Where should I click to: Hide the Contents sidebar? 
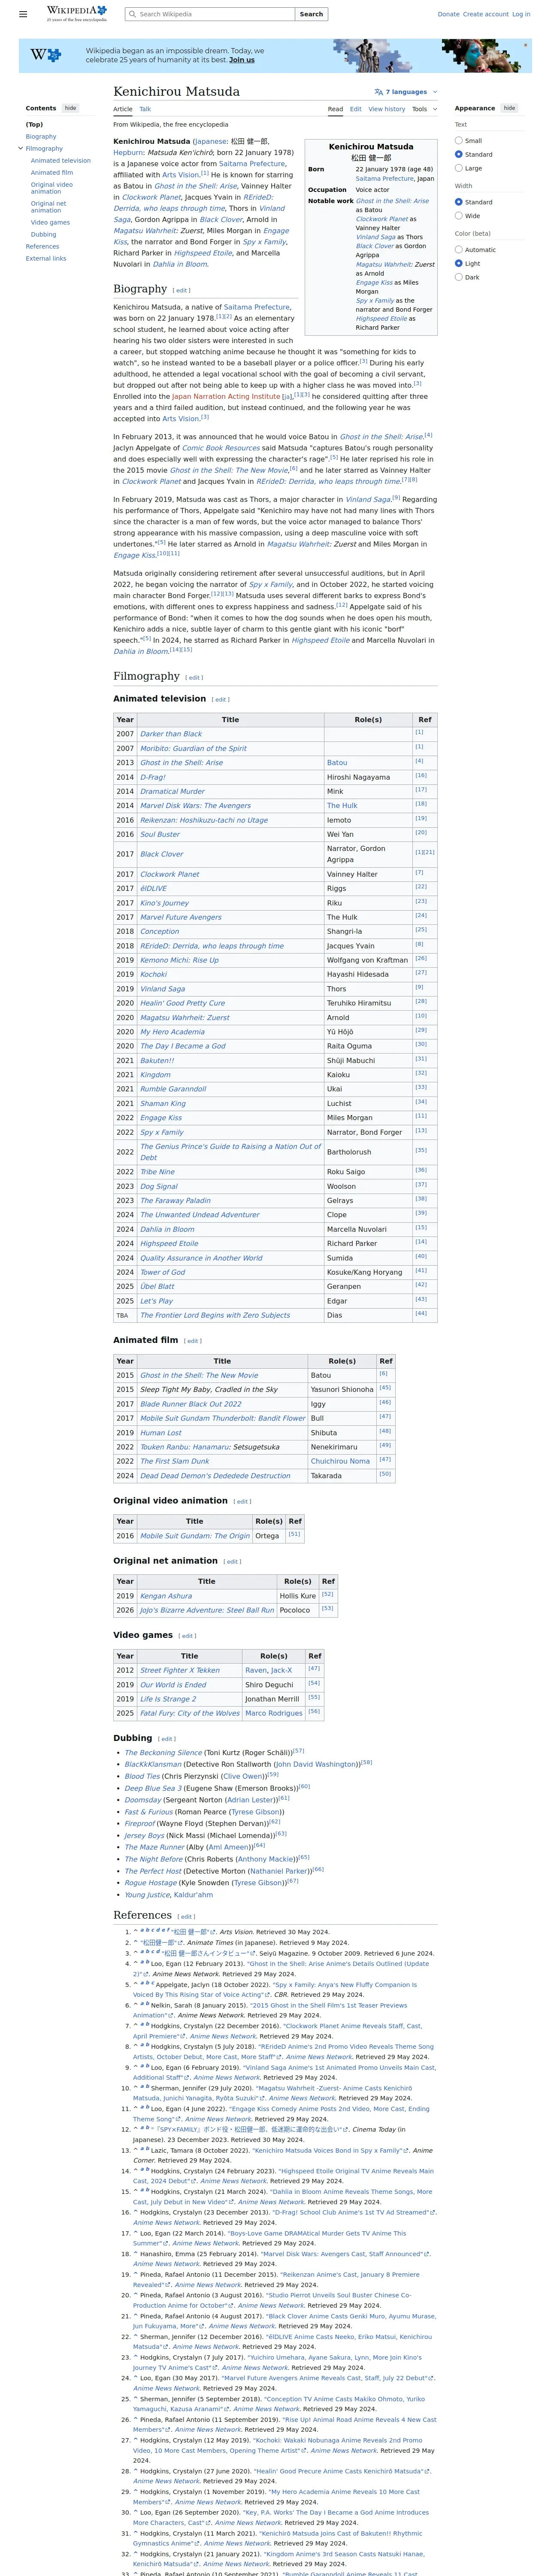point(70,108)
